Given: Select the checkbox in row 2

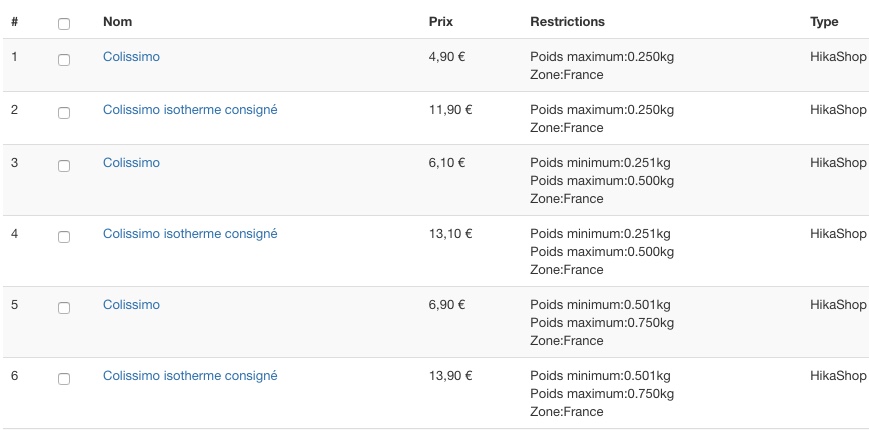Looking at the screenshot, I should tap(64, 114).
